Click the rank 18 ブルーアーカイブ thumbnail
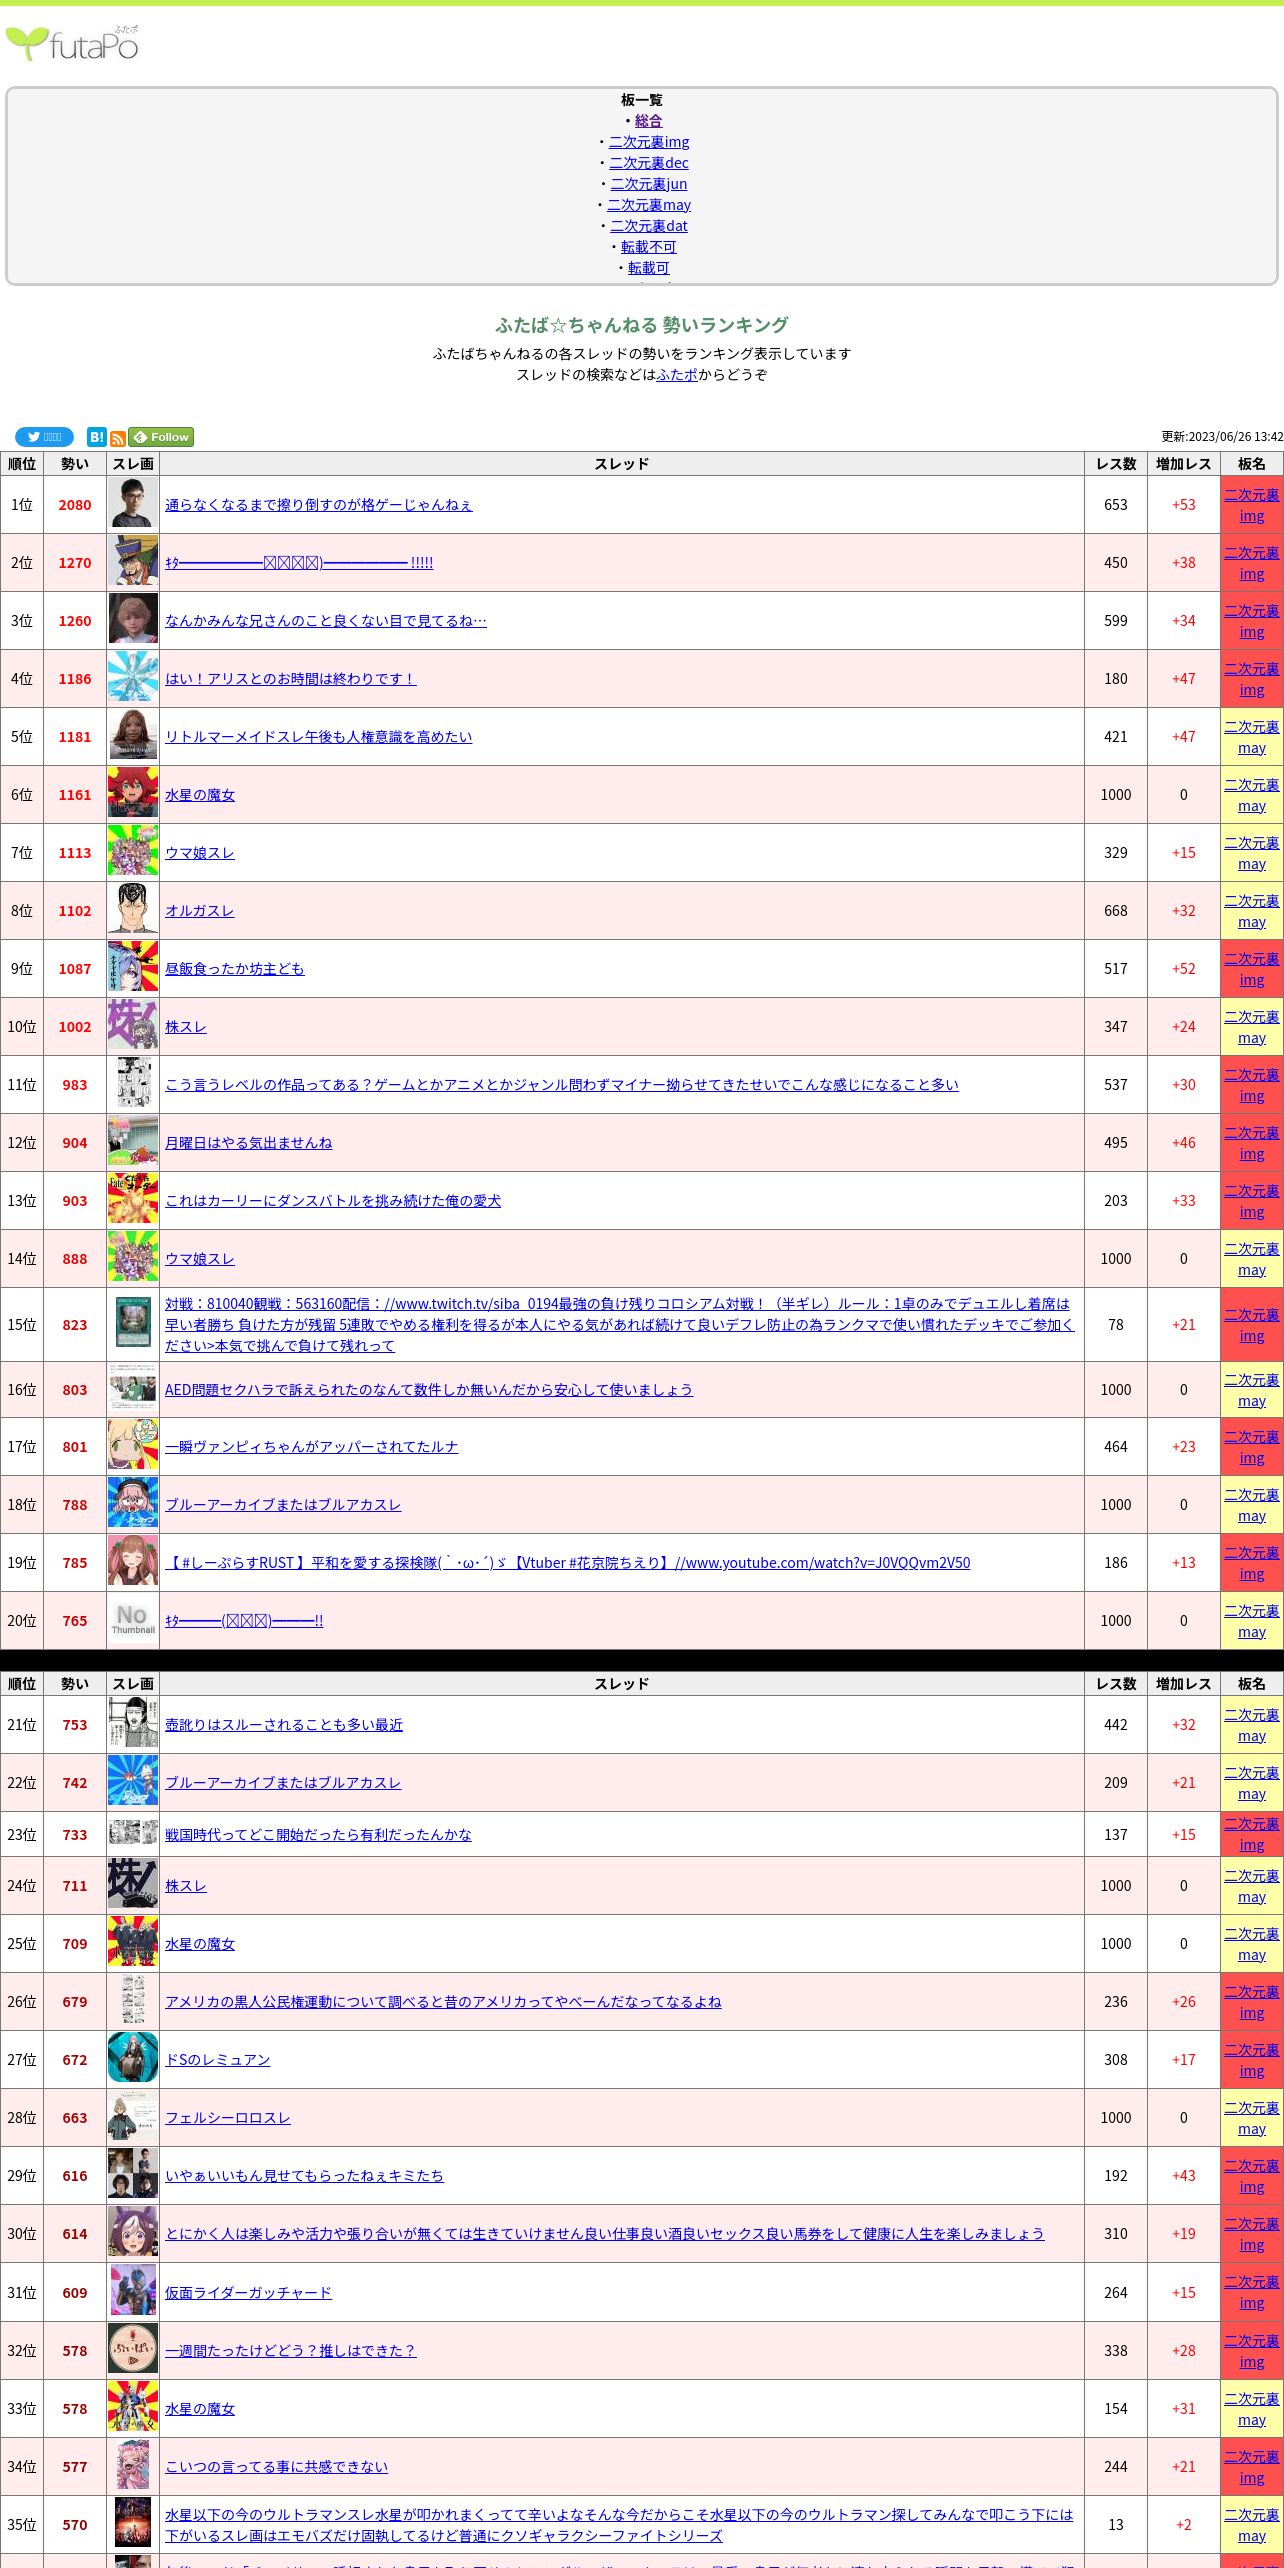This screenshot has height=2568, width=1284. coord(133,1503)
